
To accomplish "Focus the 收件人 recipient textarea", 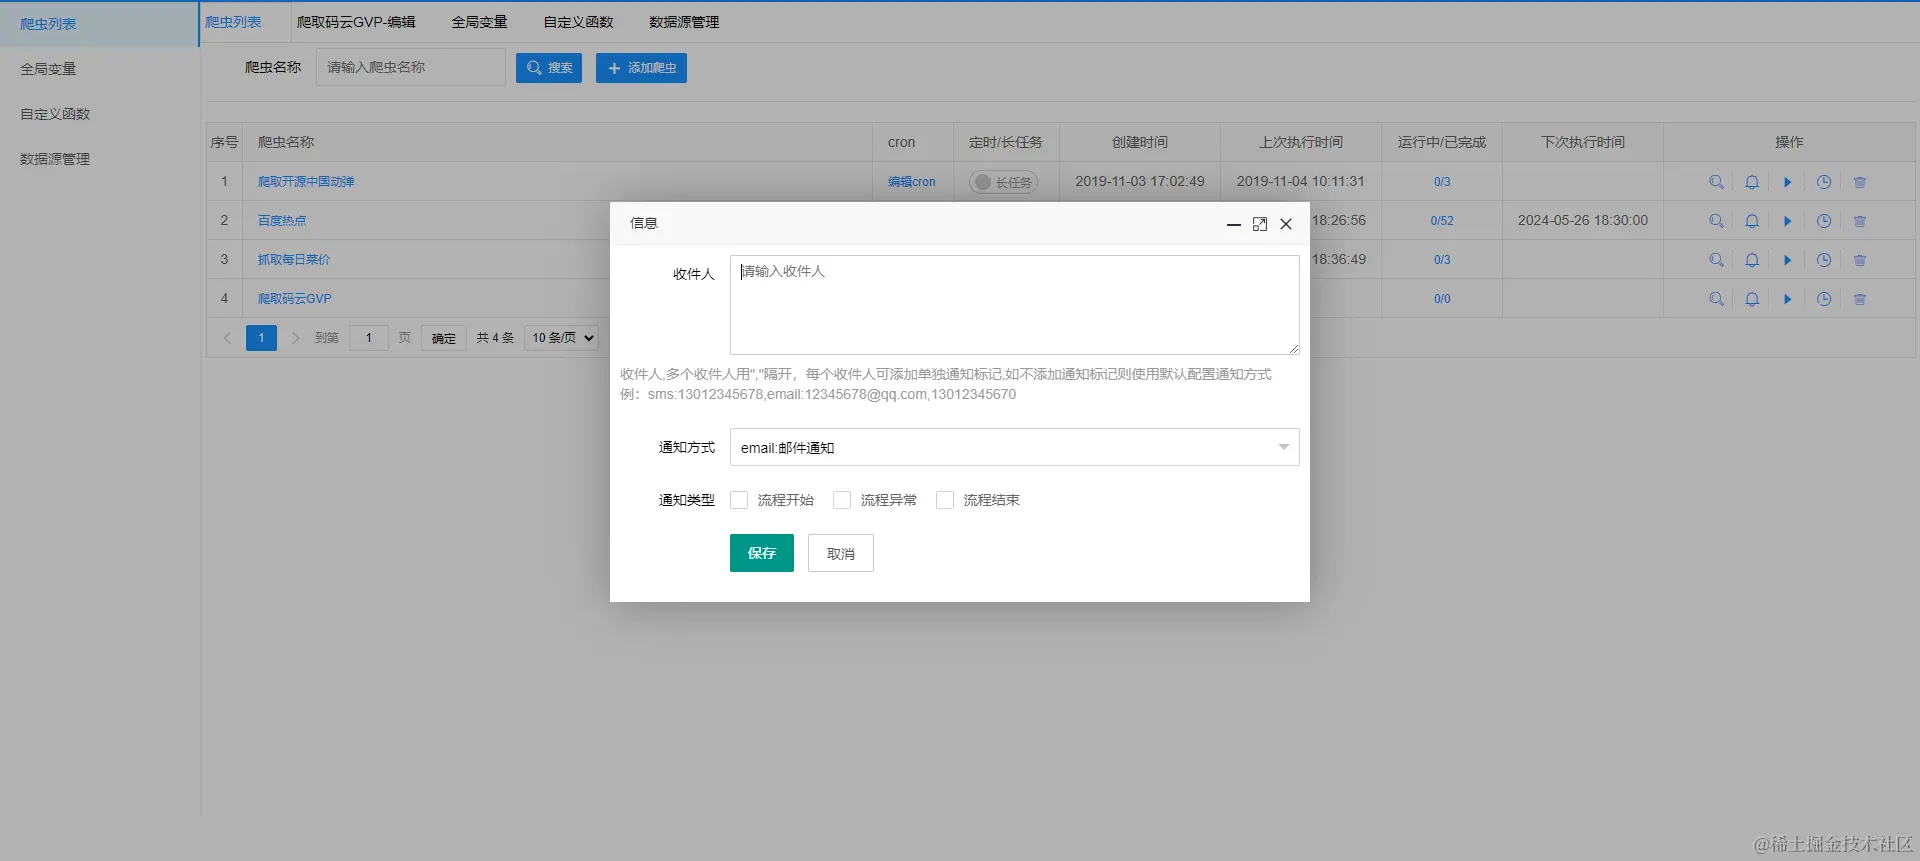I will (1014, 305).
